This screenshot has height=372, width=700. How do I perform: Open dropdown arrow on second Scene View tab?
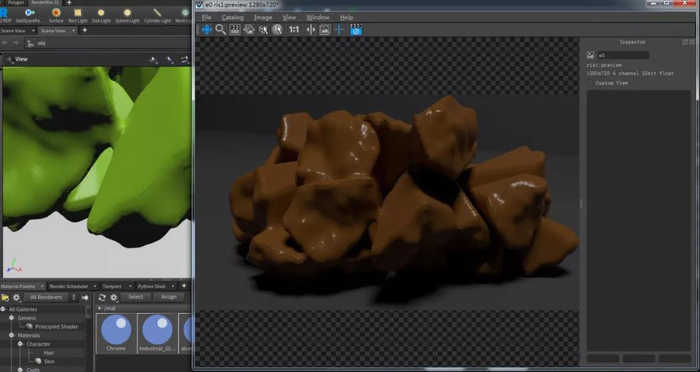pos(73,30)
